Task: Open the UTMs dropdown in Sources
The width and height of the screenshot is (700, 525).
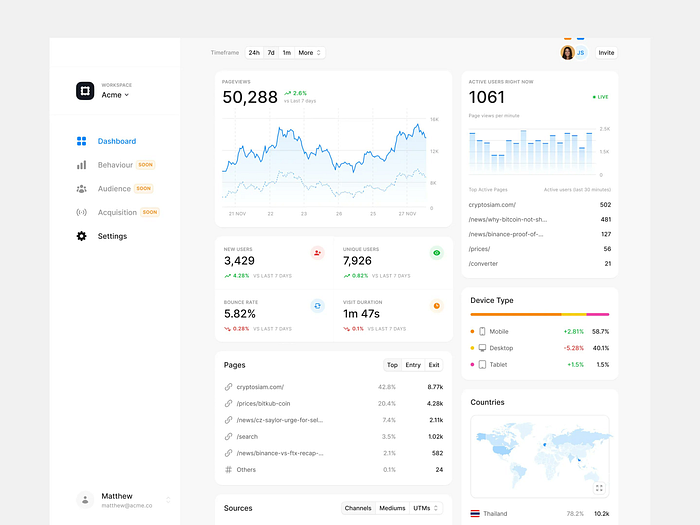Action: [x=425, y=508]
